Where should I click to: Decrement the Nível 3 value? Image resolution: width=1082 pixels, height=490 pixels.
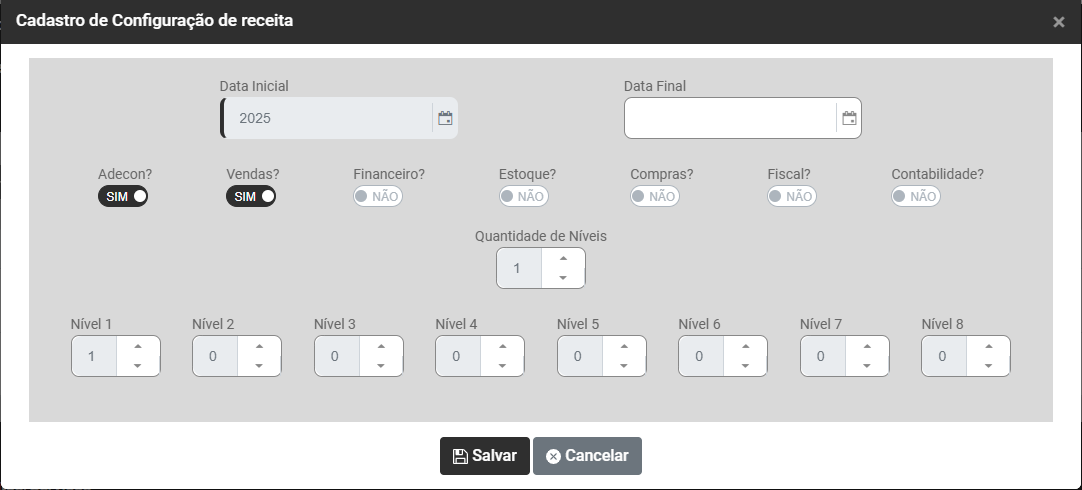[x=381, y=366]
